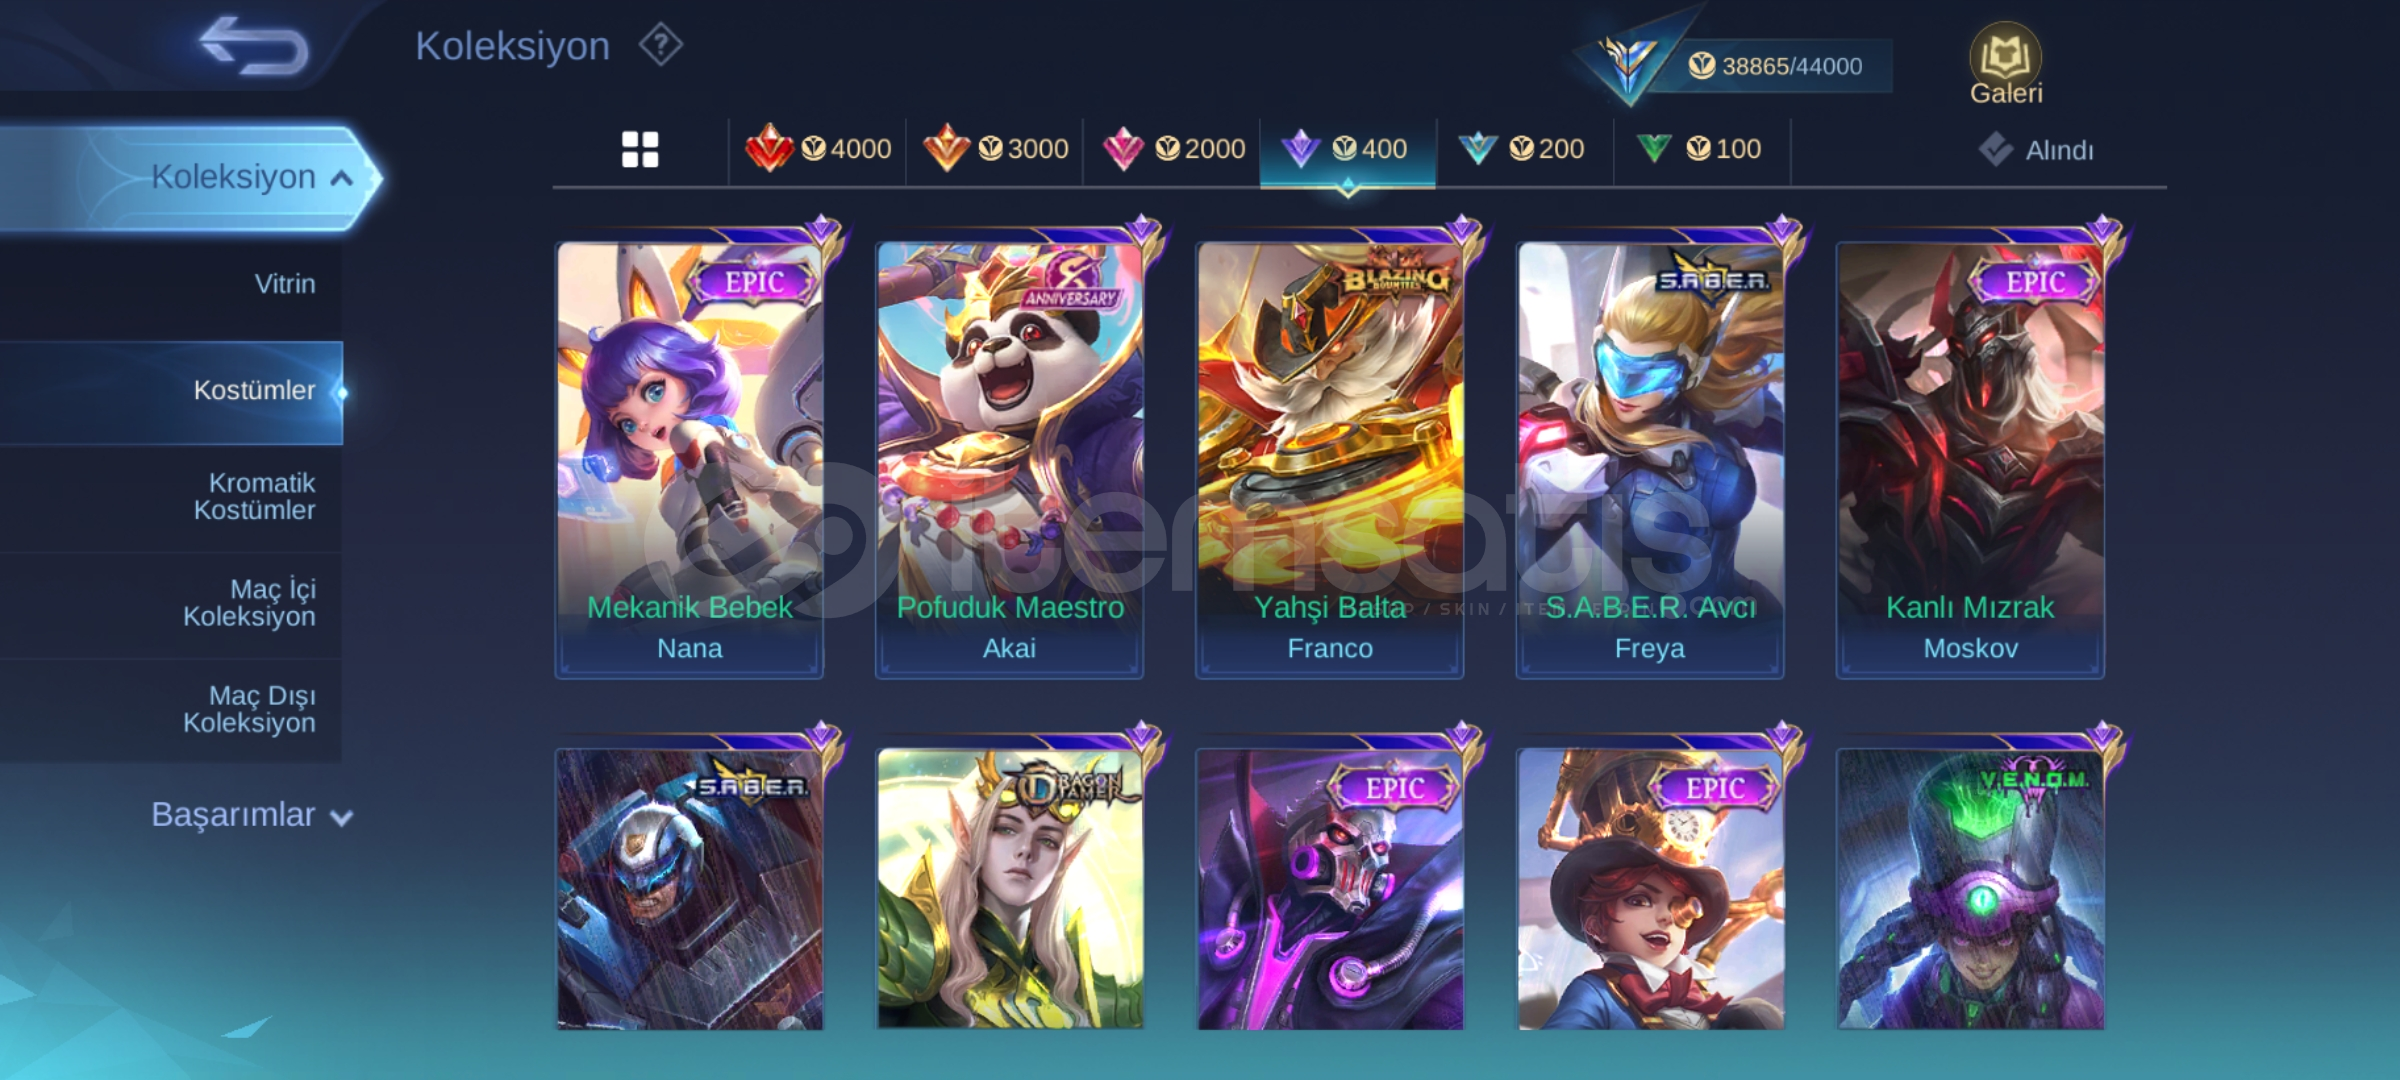
Task: Open the Kanlı Mızrak Moskov skin card
Action: [1970, 460]
